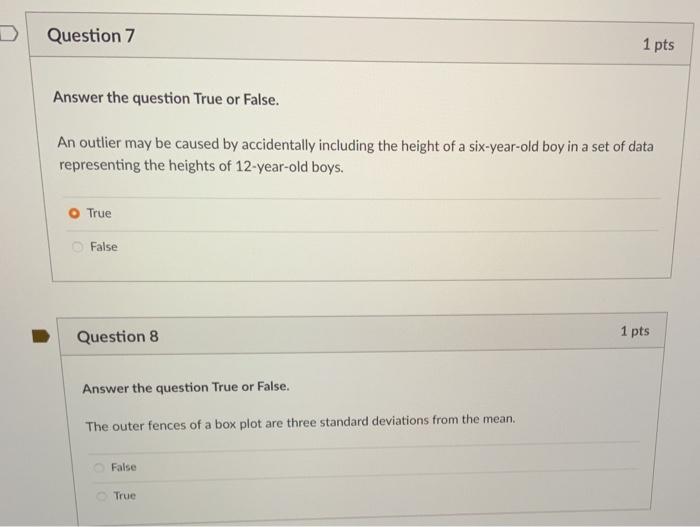Click Question 7's "Answer the question True or False" heading
The image size is (700, 527).
(166, 99)
